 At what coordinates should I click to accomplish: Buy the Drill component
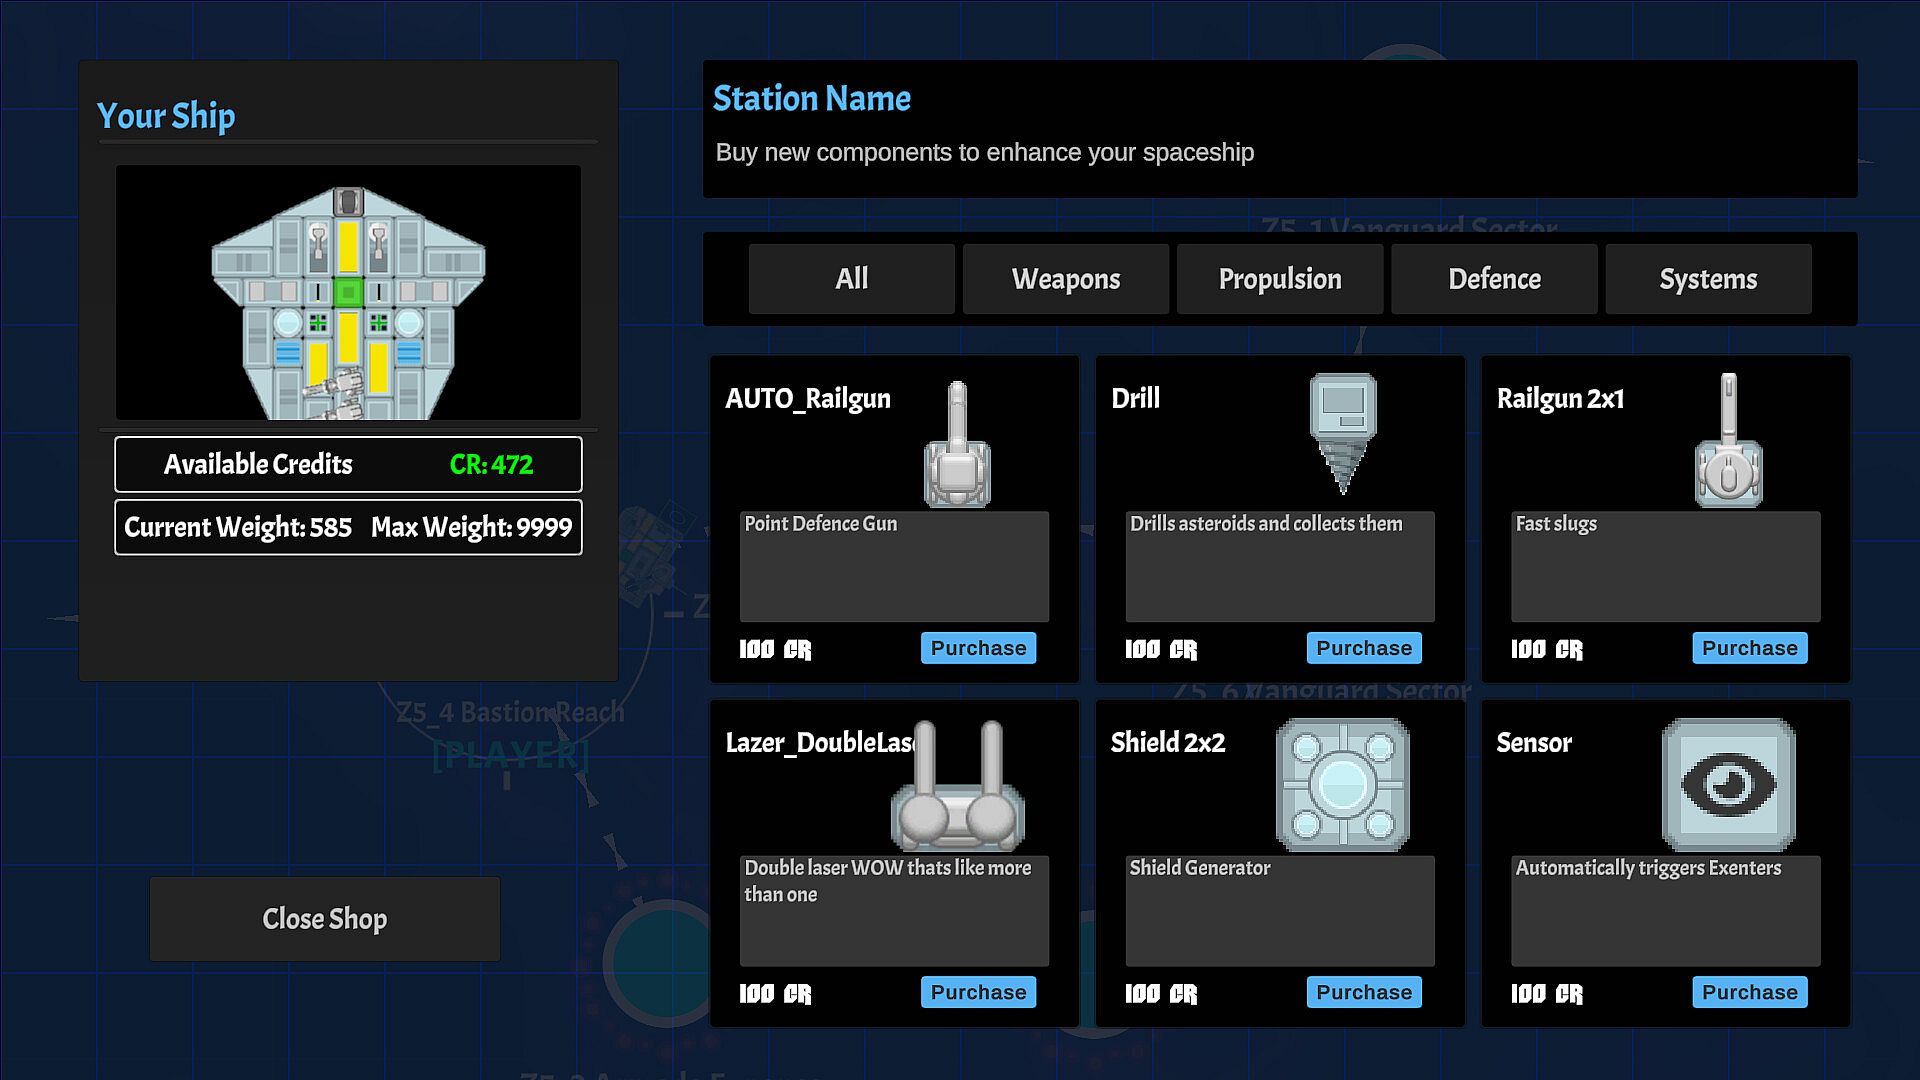coord(1363,648)
